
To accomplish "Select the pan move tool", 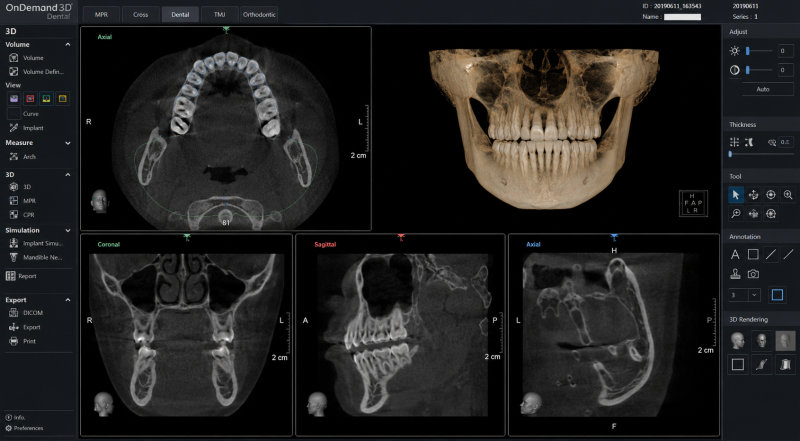I will pyautogui.click(x=753, y=195).
